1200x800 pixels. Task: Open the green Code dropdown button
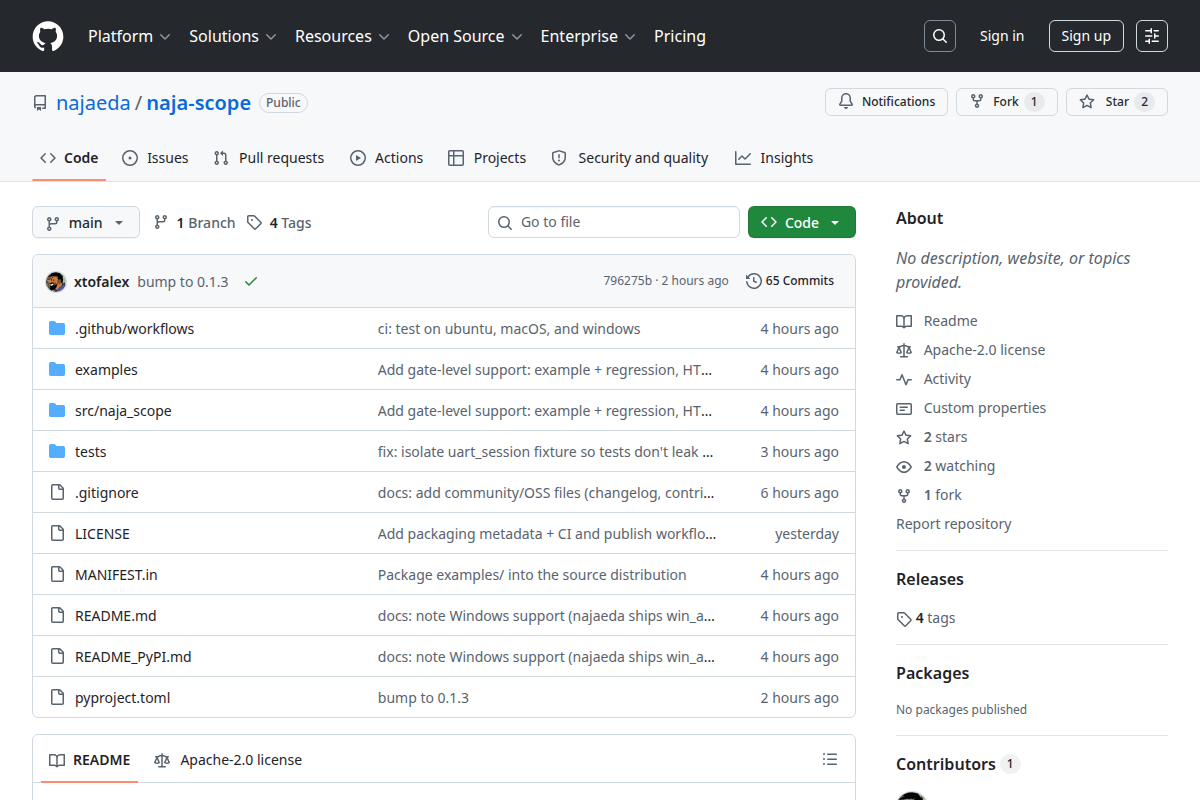pyautogui.click(x=802, y=222)
